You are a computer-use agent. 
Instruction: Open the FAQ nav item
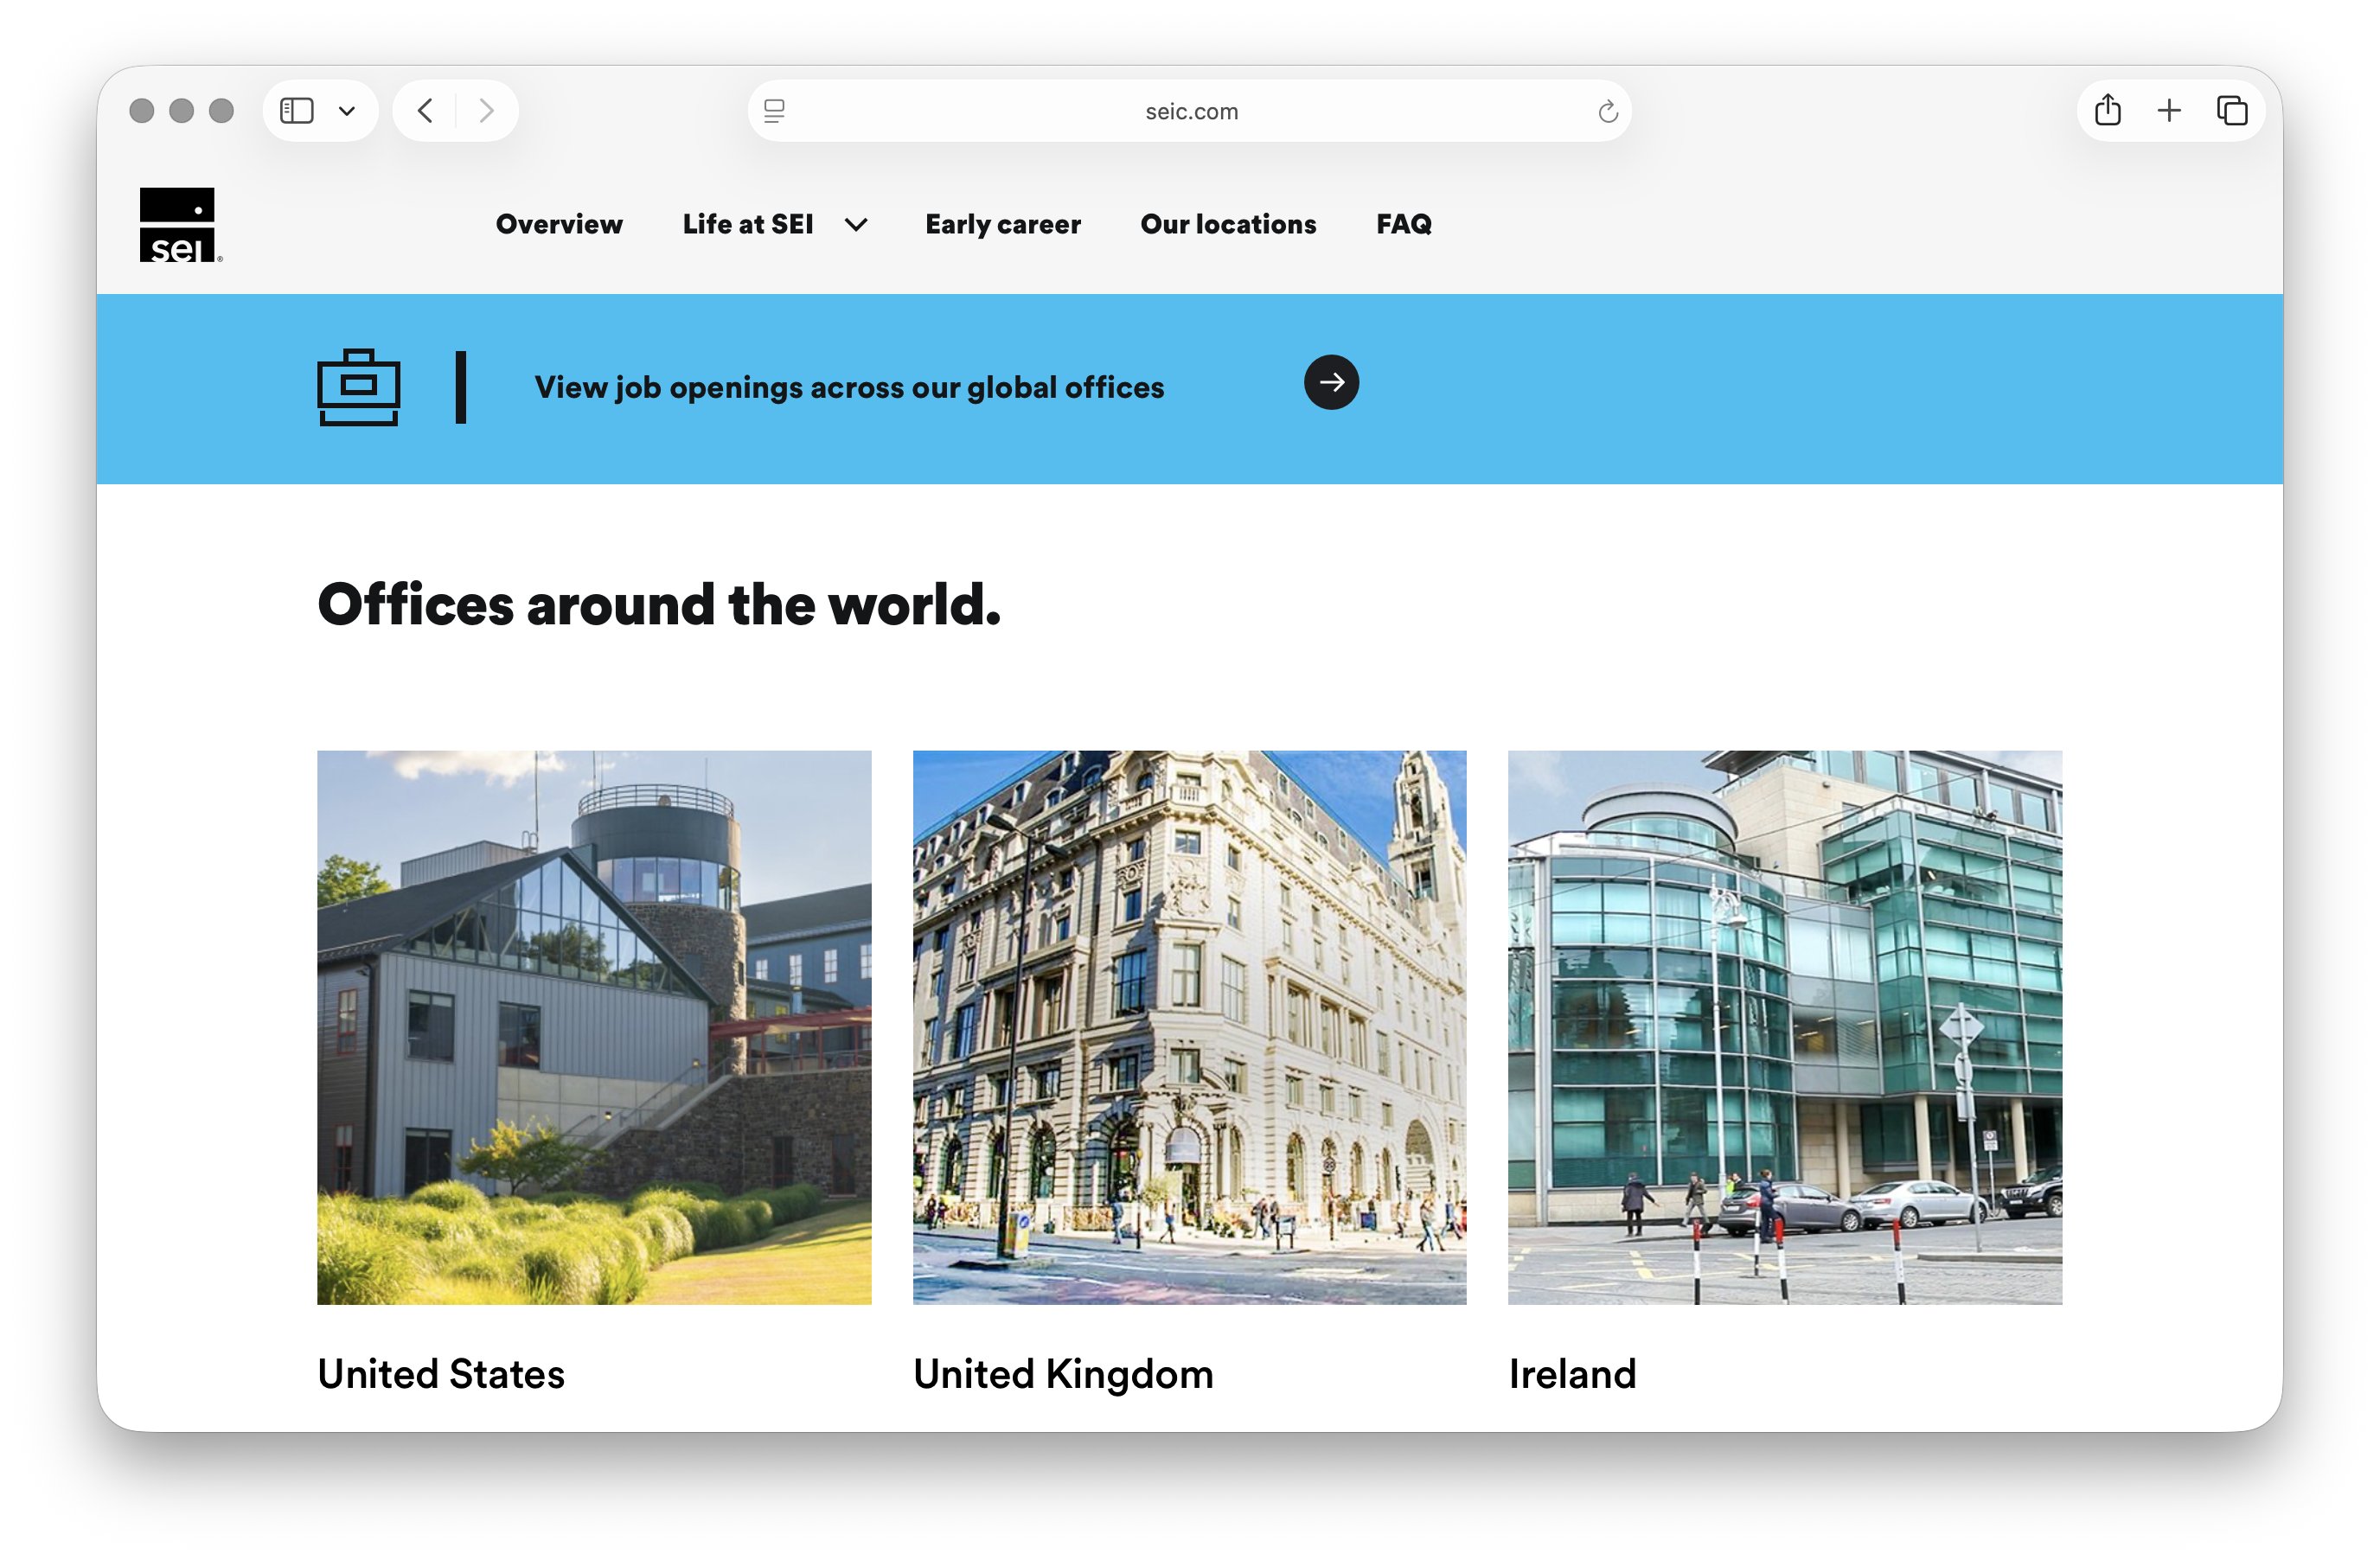1404,224
